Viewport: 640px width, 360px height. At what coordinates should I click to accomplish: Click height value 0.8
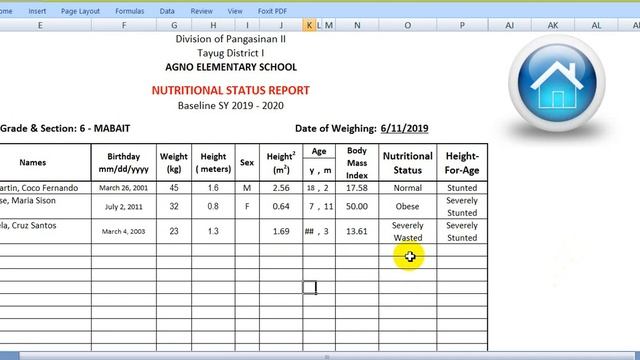(213, 207)
